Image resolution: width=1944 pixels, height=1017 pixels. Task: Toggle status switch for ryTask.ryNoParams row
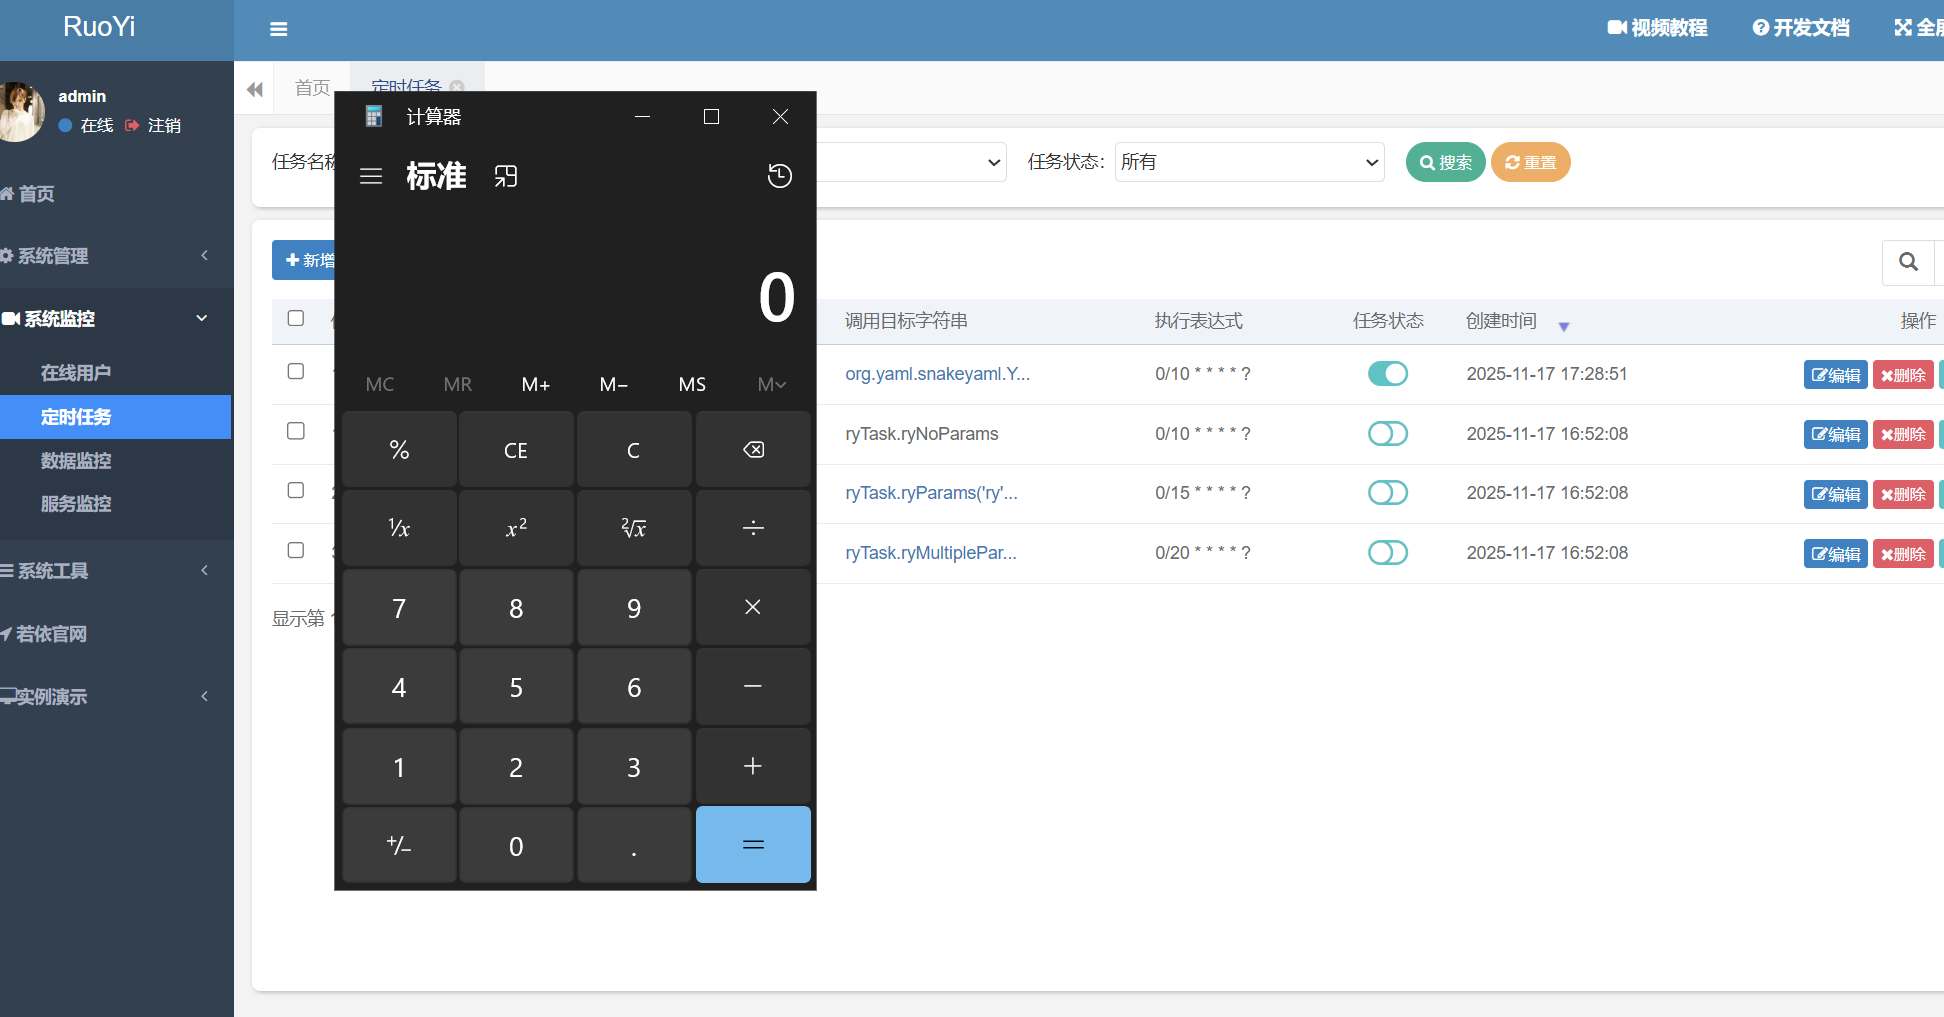pyautogui.click(x=1388, y=434)
